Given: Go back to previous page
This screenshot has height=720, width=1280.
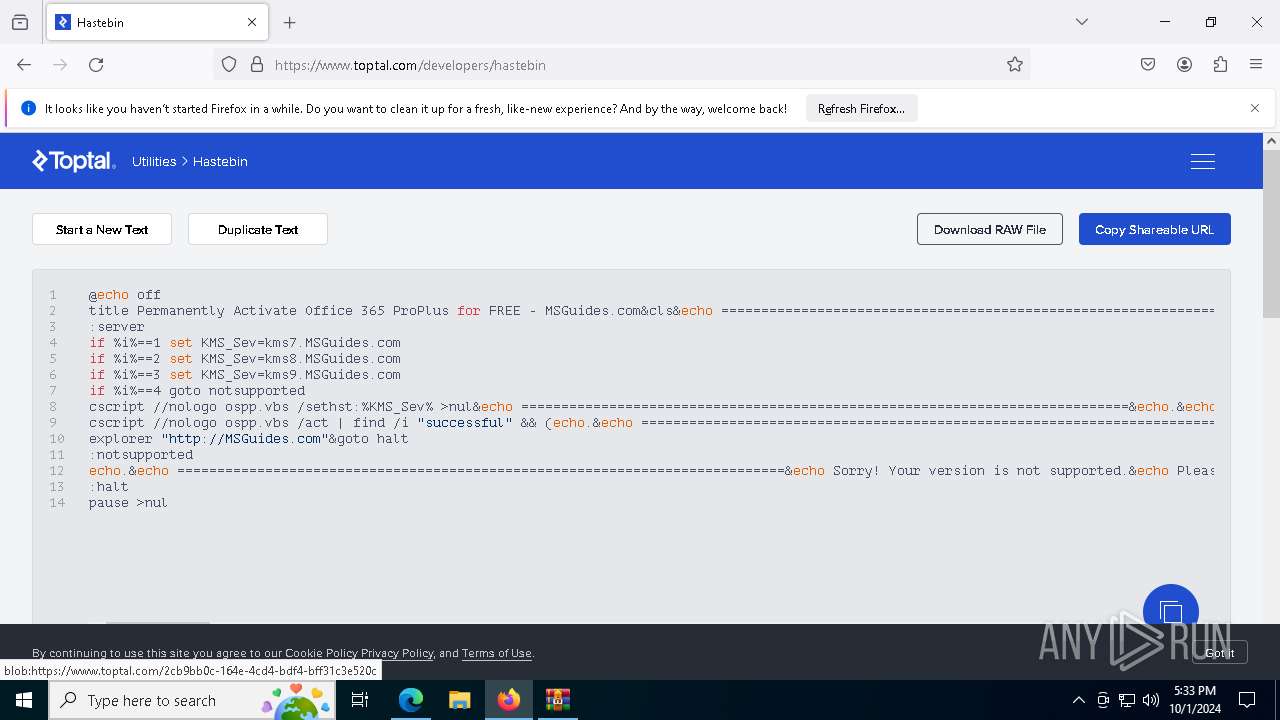Looking at the screenshot, I should (24, 65).
